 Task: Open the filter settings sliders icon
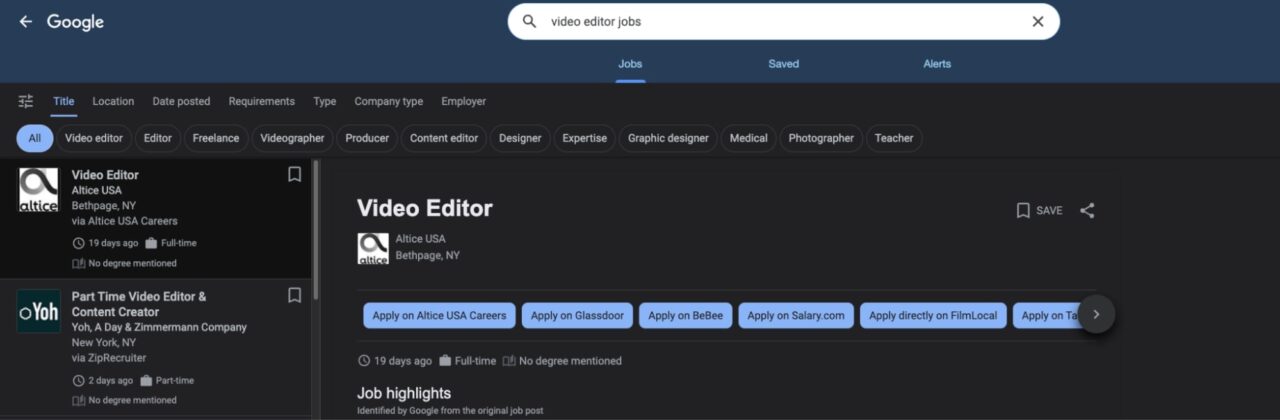(26, 101)
